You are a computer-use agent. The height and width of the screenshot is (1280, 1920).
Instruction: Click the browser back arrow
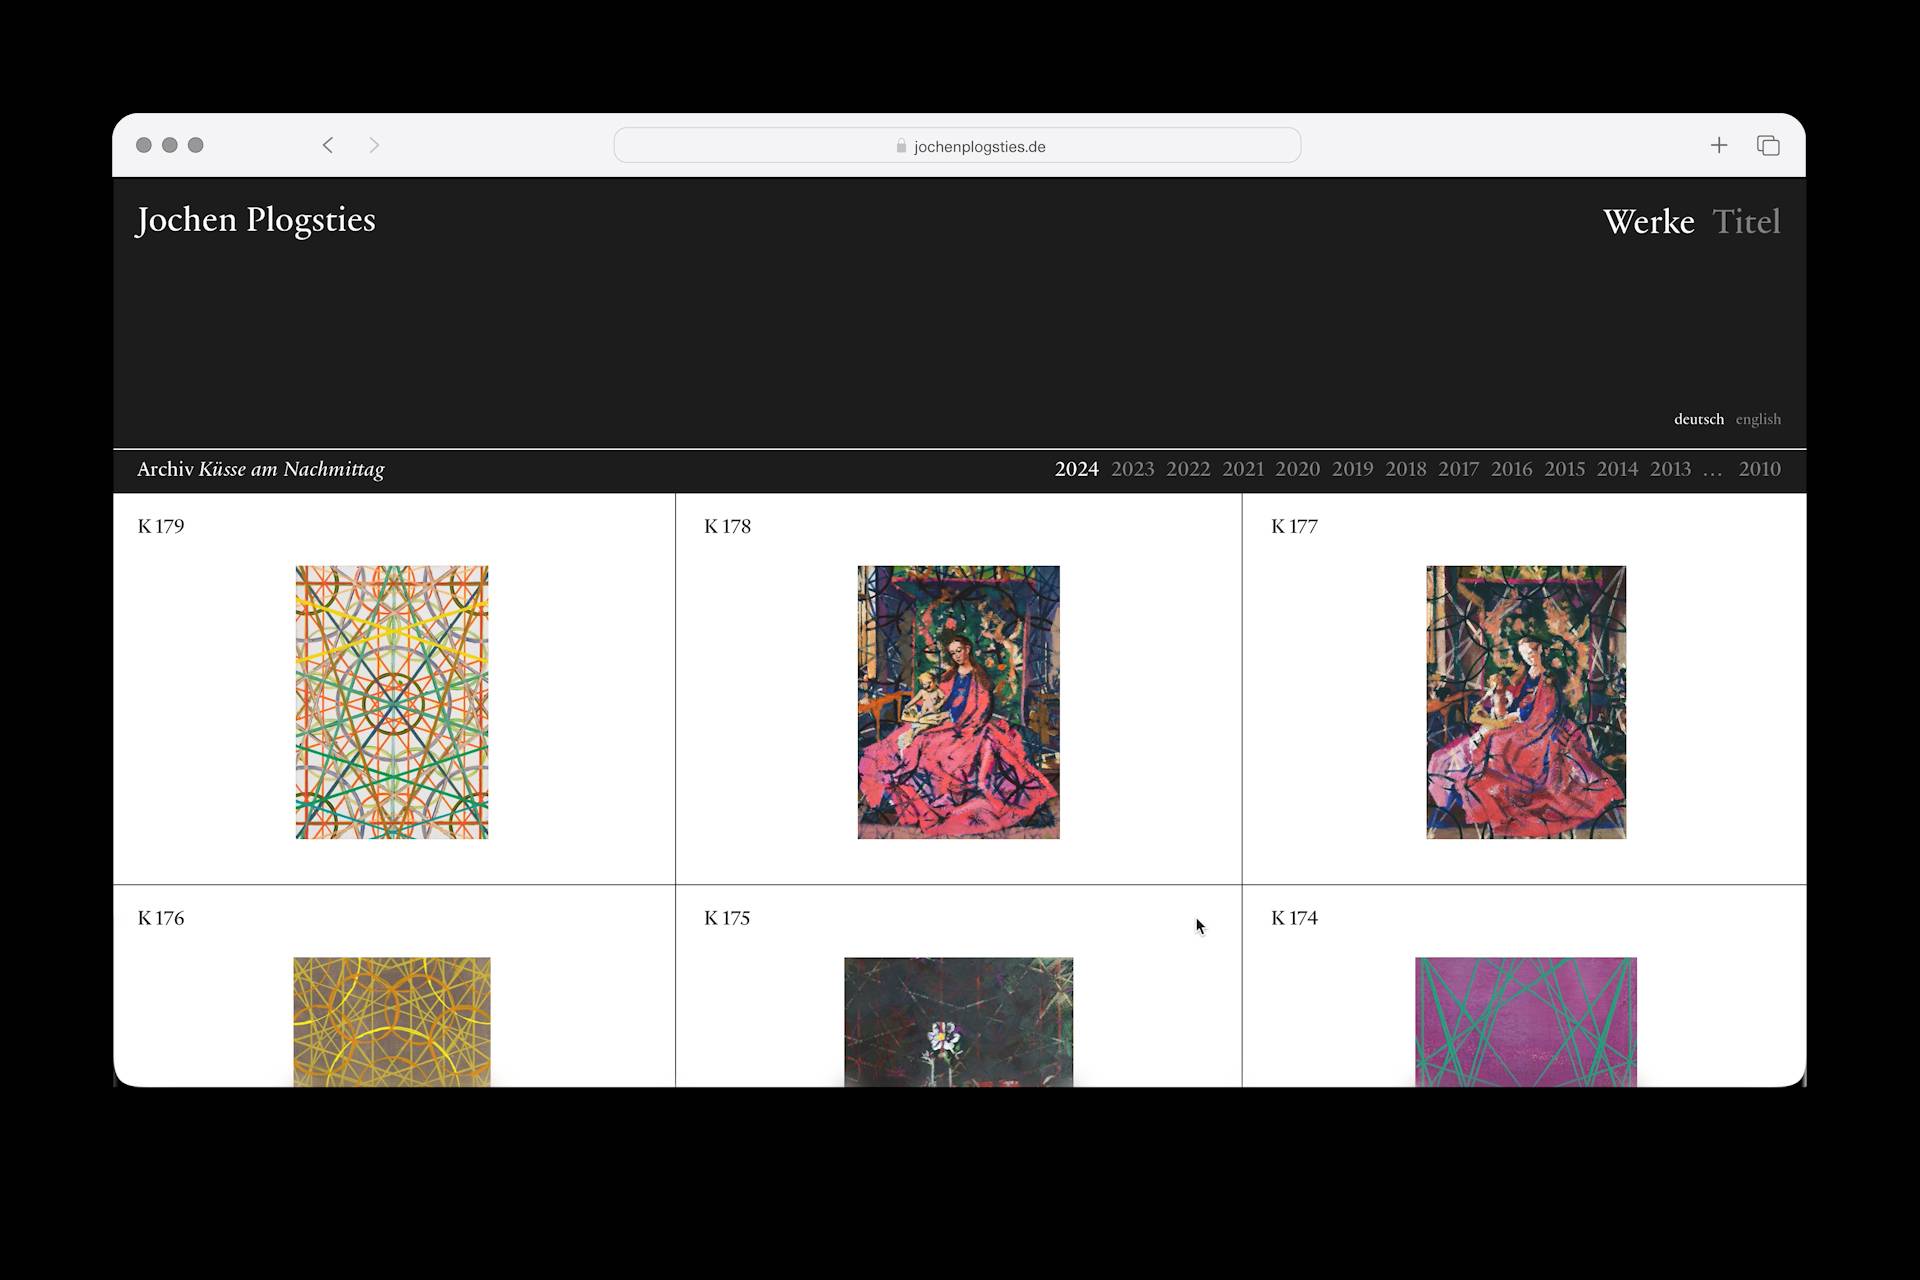pos(328,145)
